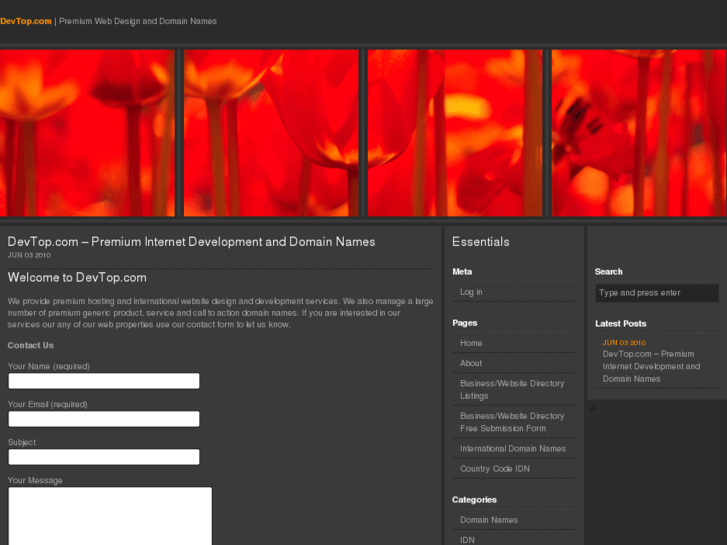Click the third tulip banner image
The image size is (727, 545).
(x=455, y=133)
